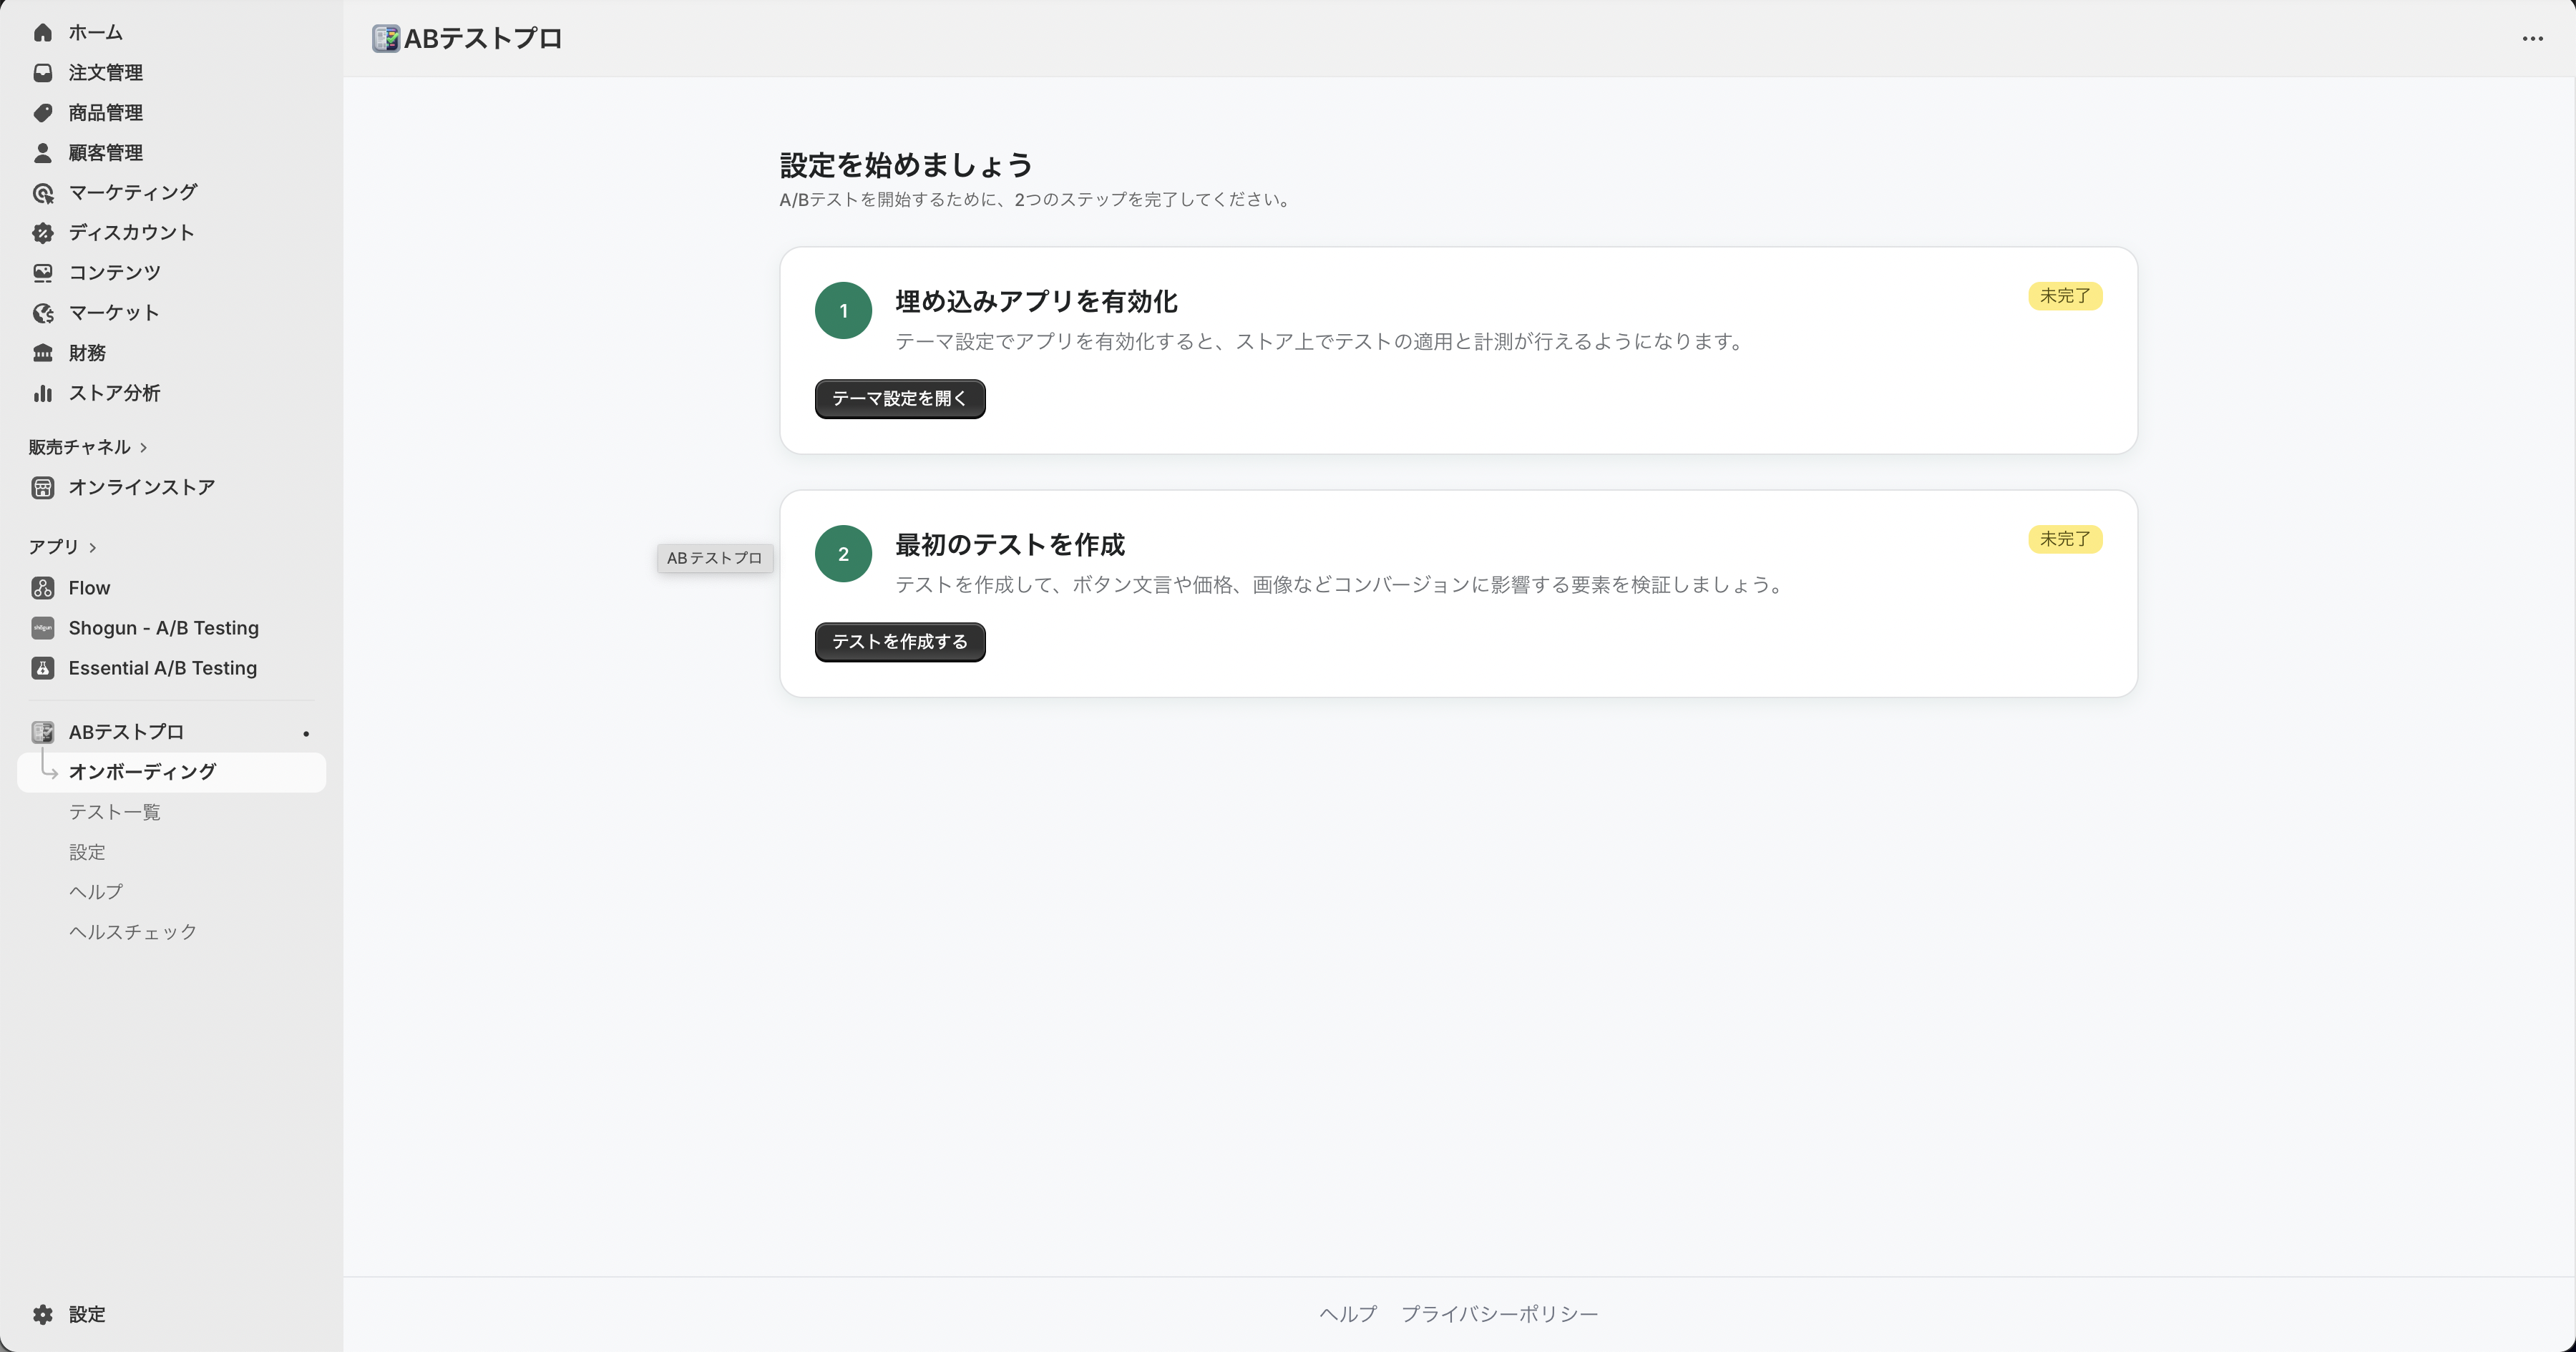The height and width of the screenshot is (1352, 2576).
Task: Click the テーマ設定を開く button
Action: coord(899,399)
